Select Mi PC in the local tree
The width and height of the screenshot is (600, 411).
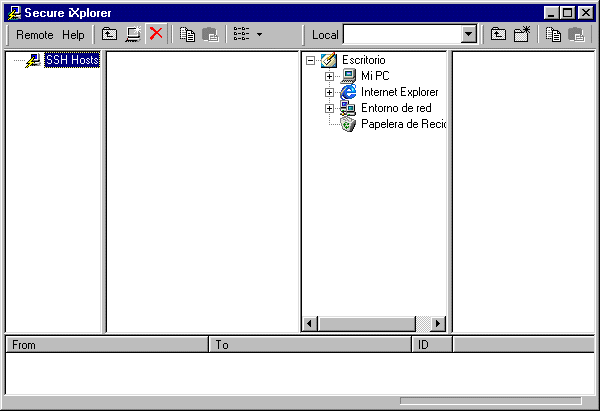[x=375, y=76]
